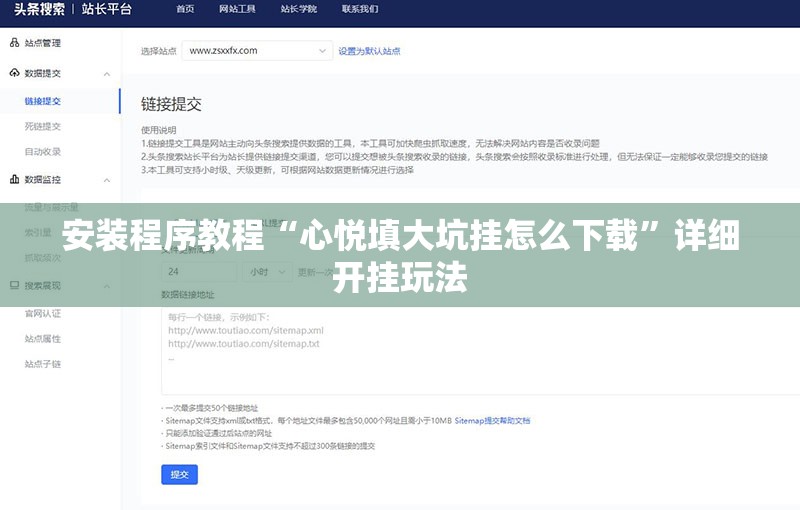Collapse the 数据监控 section chevron
Image resolution: width=800 pixels, height=510 pixels.
107,180
